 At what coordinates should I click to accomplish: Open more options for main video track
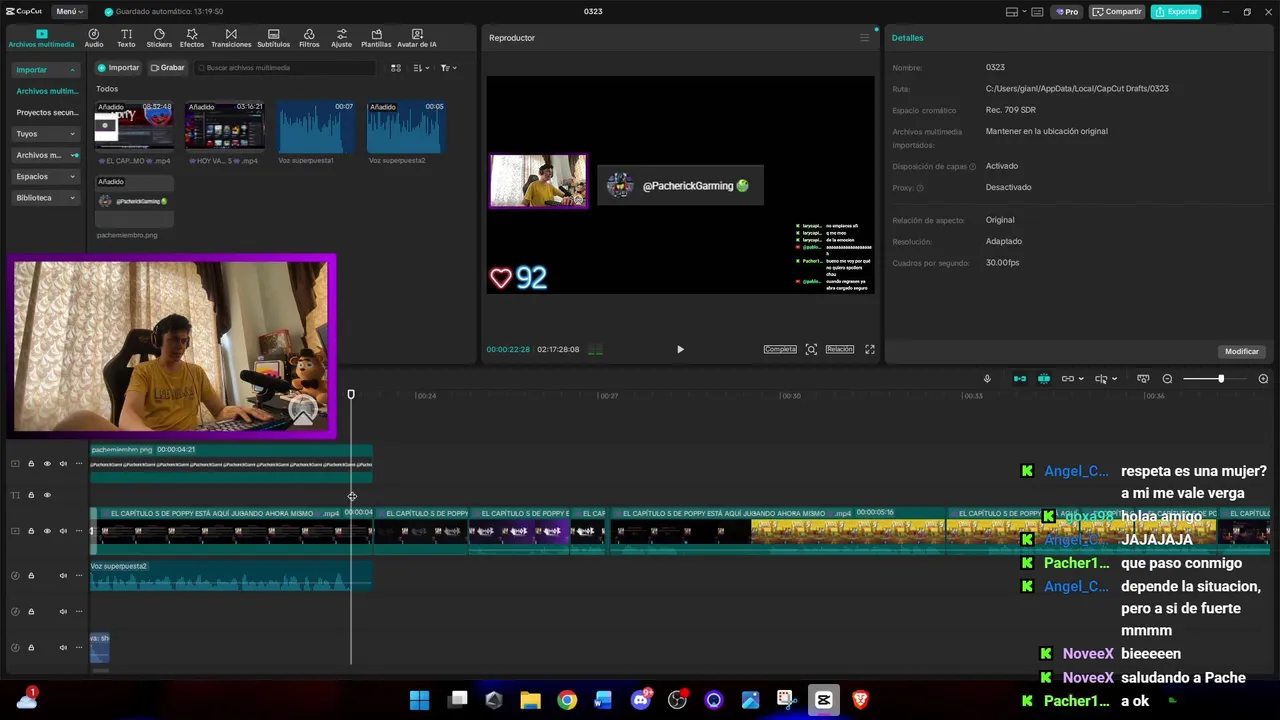pos(79,531)
